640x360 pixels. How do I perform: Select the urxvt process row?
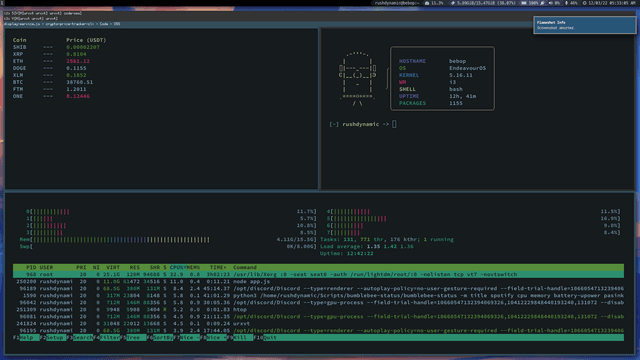(318, 324)
